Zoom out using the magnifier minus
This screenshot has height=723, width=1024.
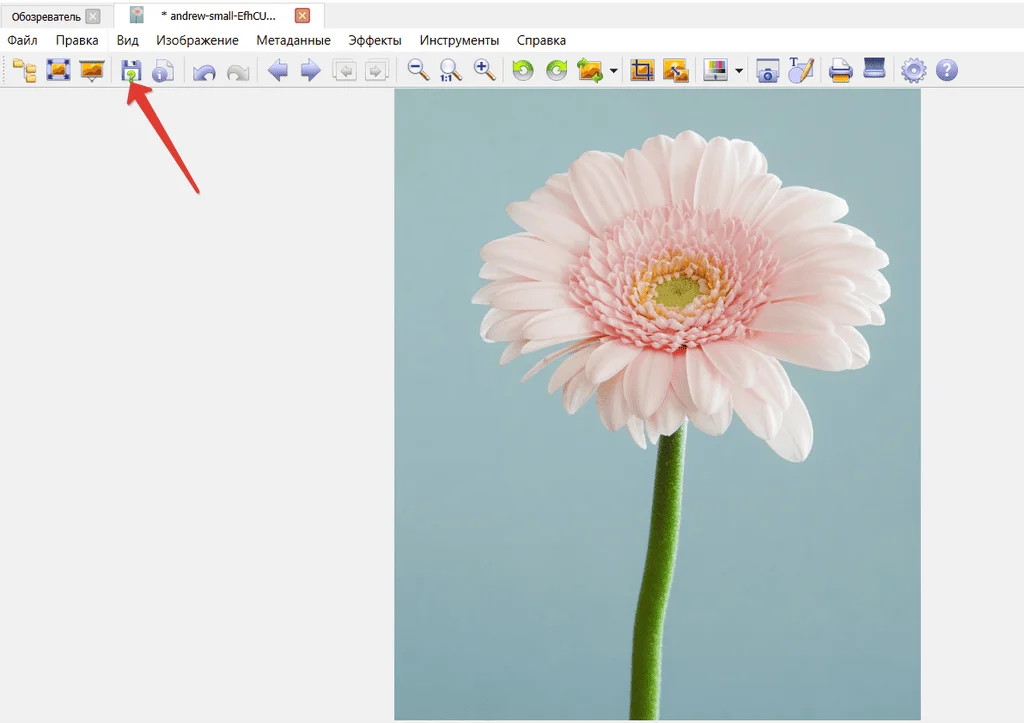click(x=418, y=71)
